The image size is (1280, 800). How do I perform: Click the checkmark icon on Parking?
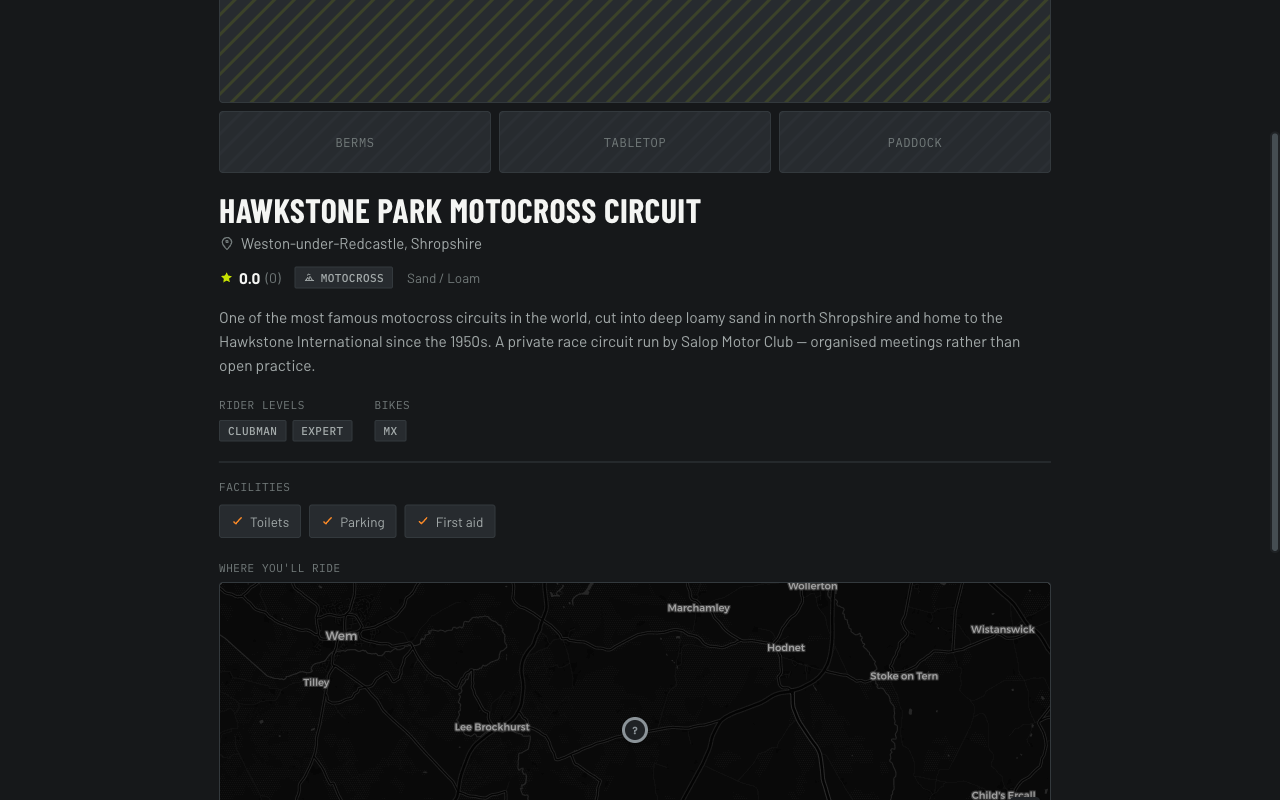pyautogui.click(x=327, y=521)
